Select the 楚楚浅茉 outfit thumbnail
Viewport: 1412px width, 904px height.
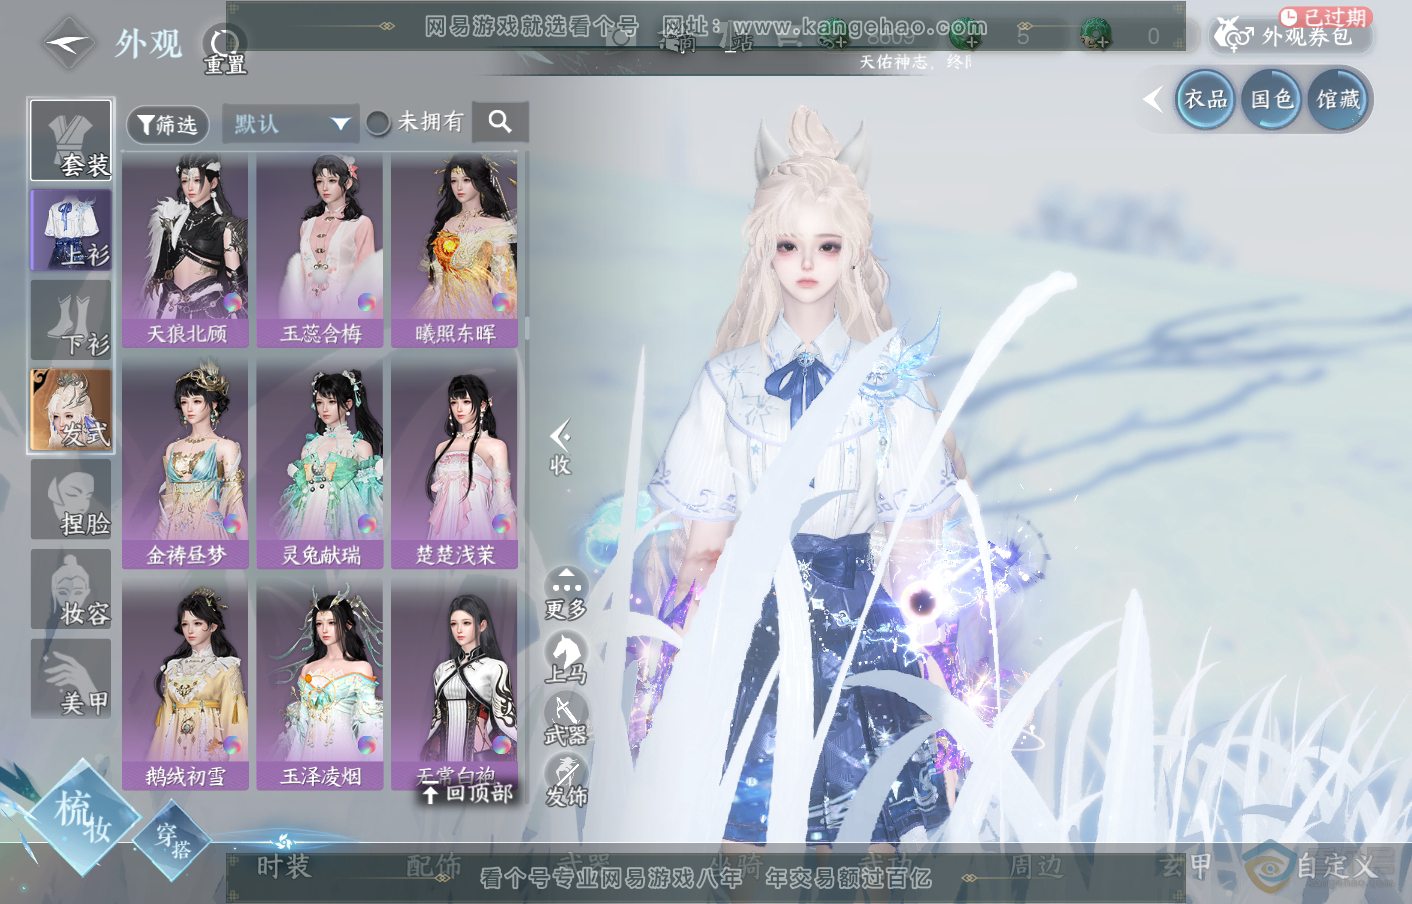[x=454, y=465]
